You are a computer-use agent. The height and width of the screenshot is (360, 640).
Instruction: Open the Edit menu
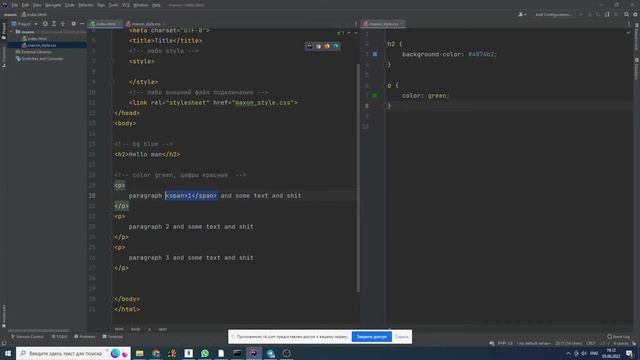(25, 5)
